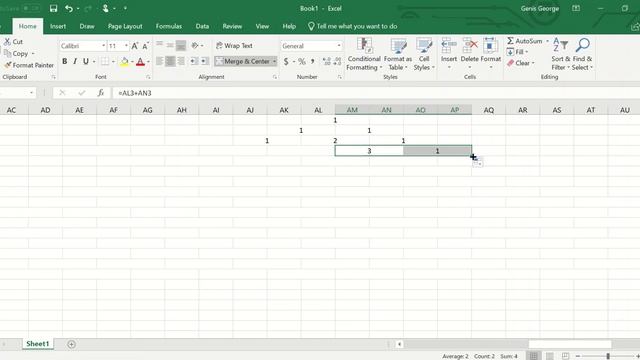The width and height of the screenshot is (640, 360).
Task: Toggle align right
Action: coord(181,62)
